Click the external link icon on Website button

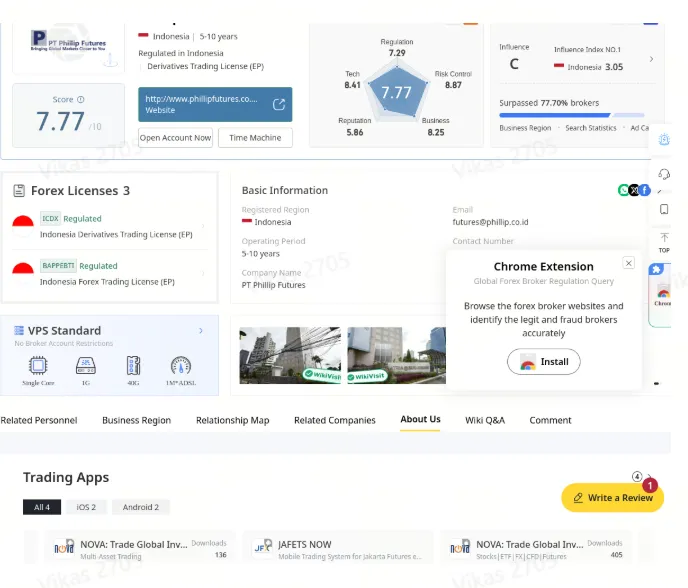click(x=279, y=104)
